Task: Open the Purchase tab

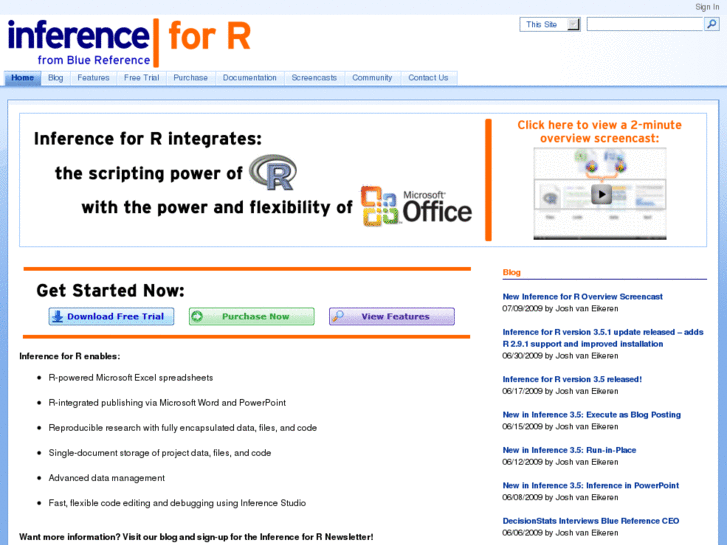Action: point(191,78)
